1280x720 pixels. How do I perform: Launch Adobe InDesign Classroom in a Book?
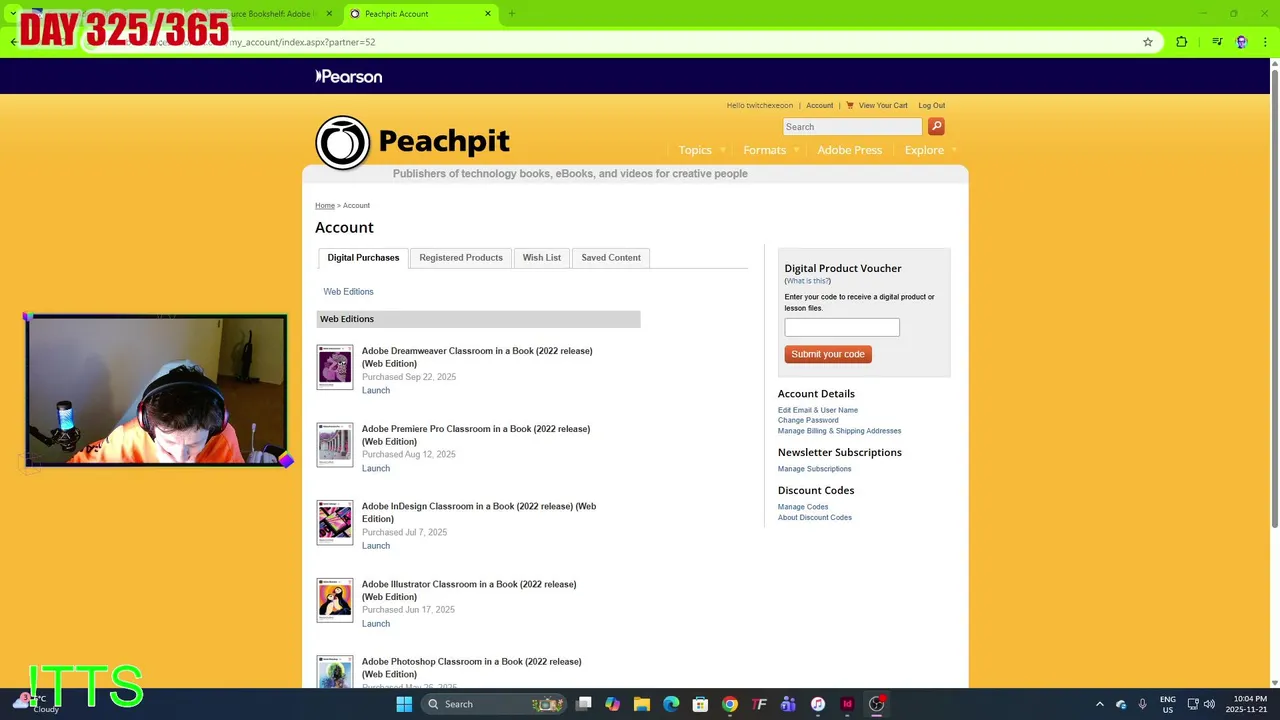click(x=376, y=546)
